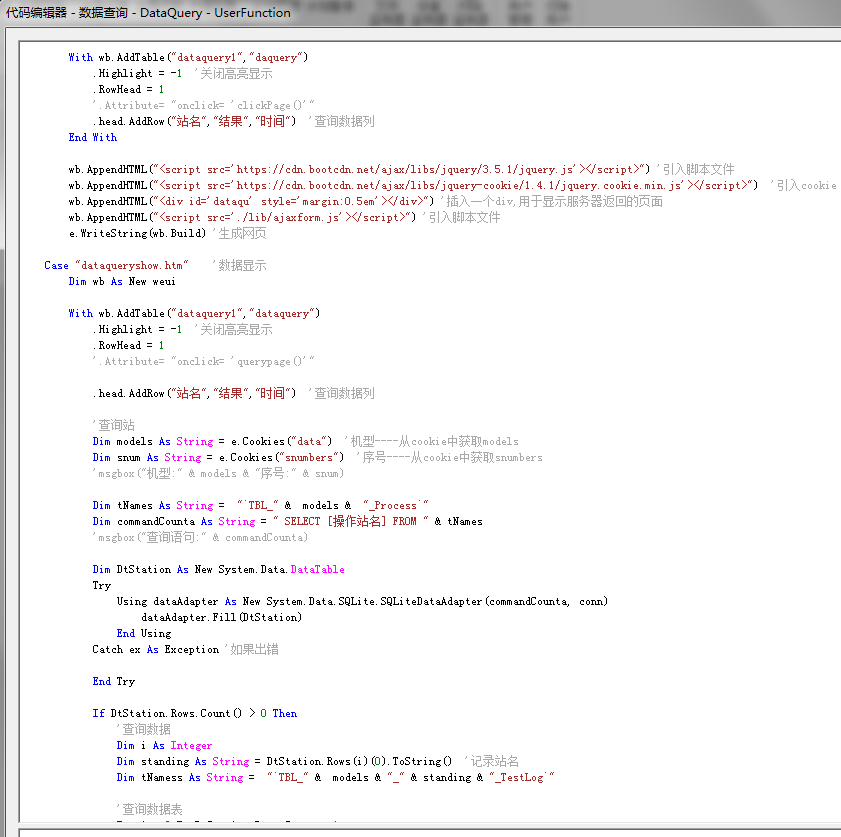The image size is (841, 837).
Task: Click the '查询数据 comment under the If statement
Action: point(143,729)
